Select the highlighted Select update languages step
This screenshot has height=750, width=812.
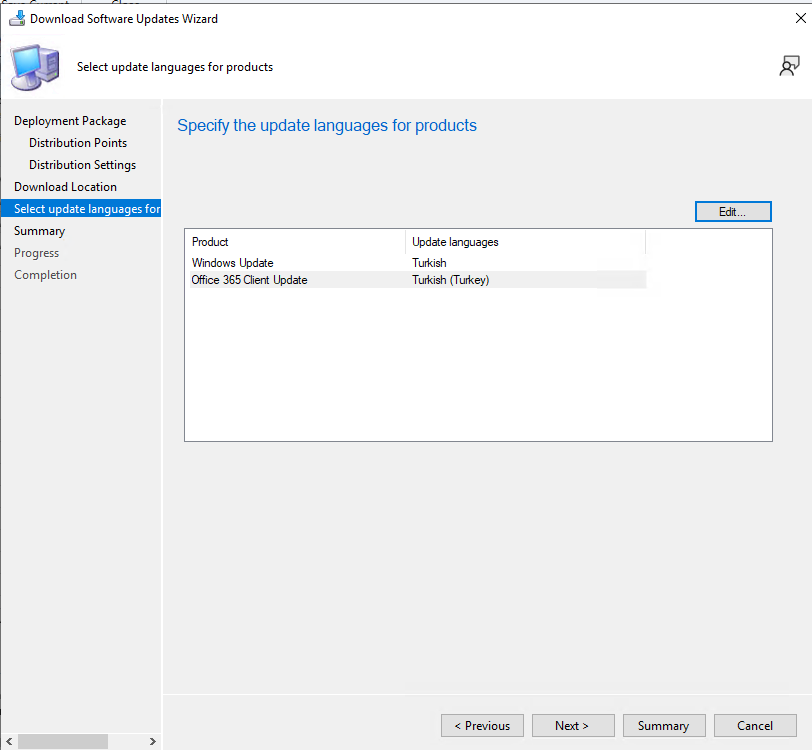81,208
